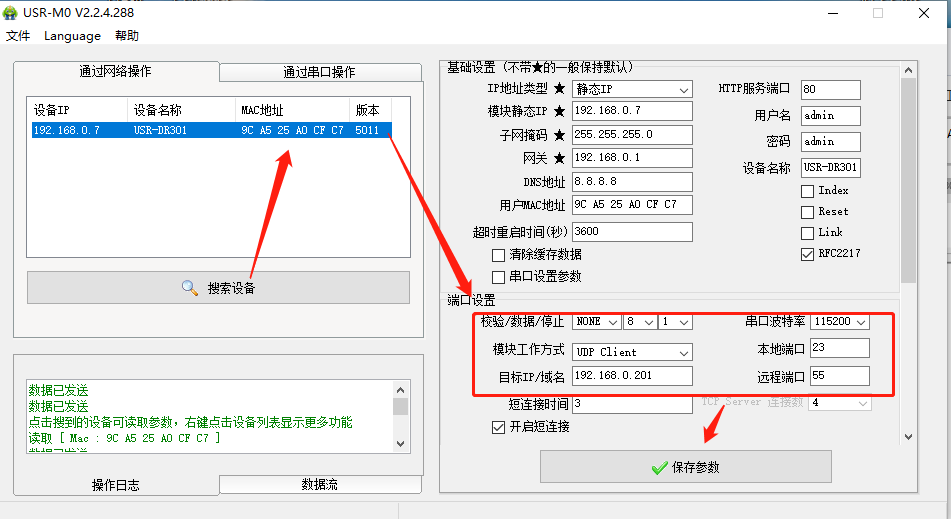Viewport: 951px width, 519px height.
Task: Open the Language menu
Action: pos(72,36)
